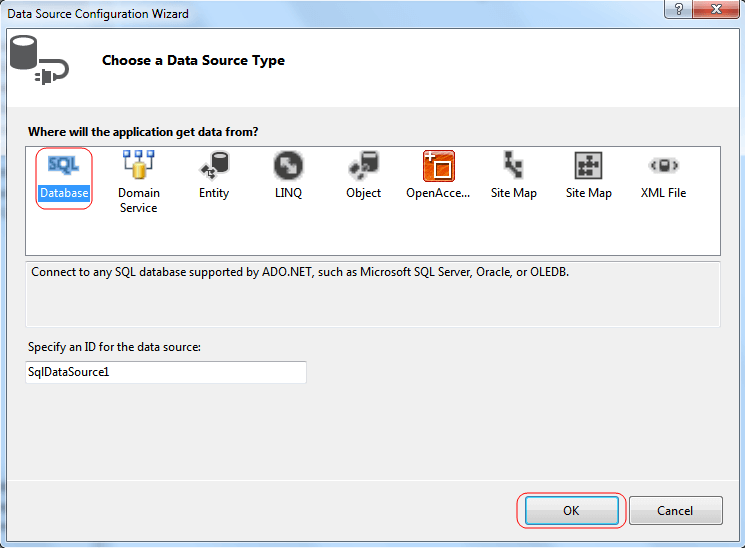The height and width of the screenshot is (548, 745).
Task: Select Site Map with branching tree icon
Action: [x=513, y=176]
